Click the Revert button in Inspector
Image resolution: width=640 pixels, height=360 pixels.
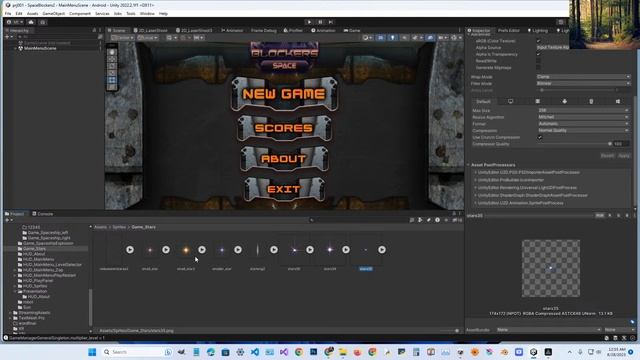click(607, 156)
